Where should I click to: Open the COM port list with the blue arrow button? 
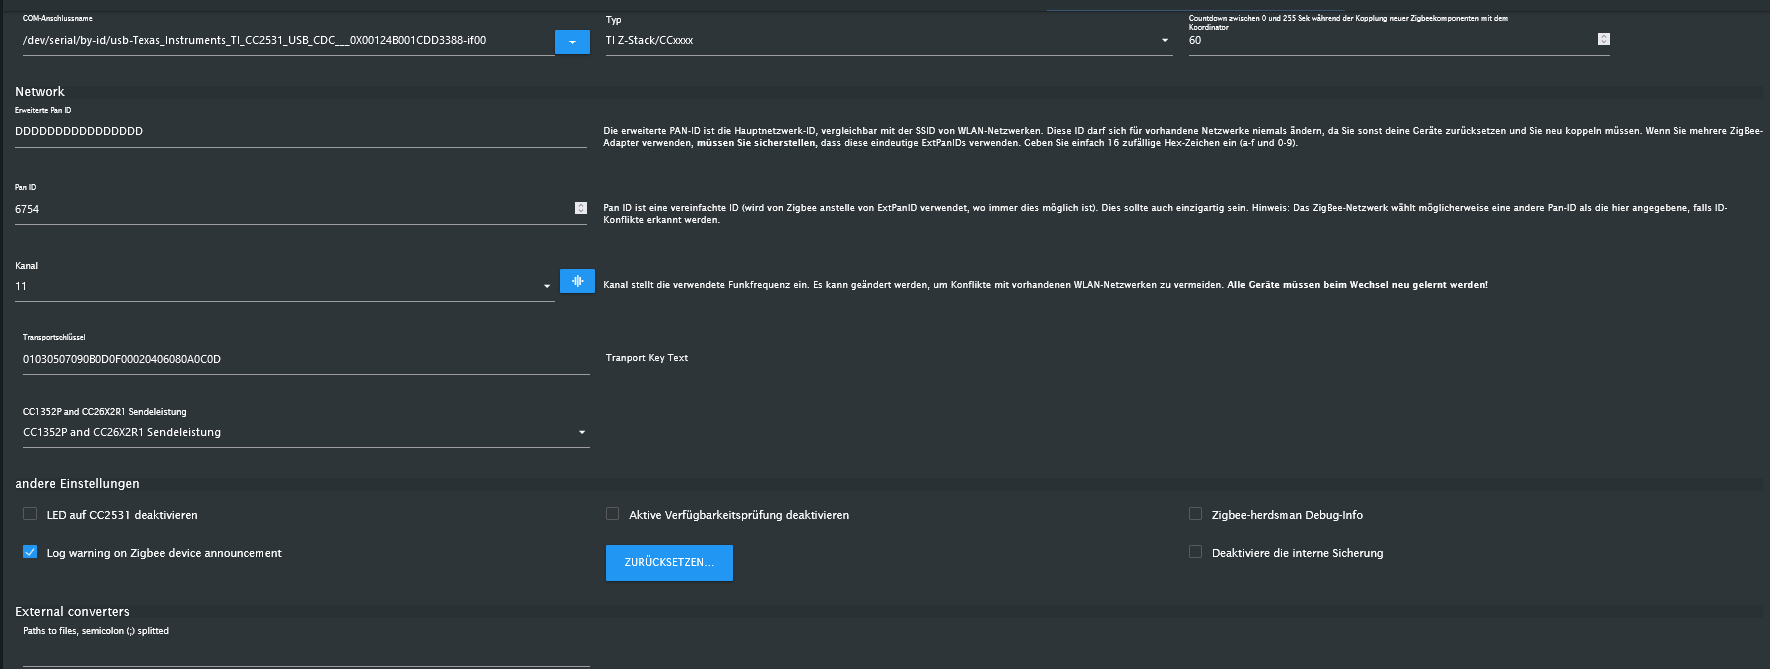coord(572,42)
